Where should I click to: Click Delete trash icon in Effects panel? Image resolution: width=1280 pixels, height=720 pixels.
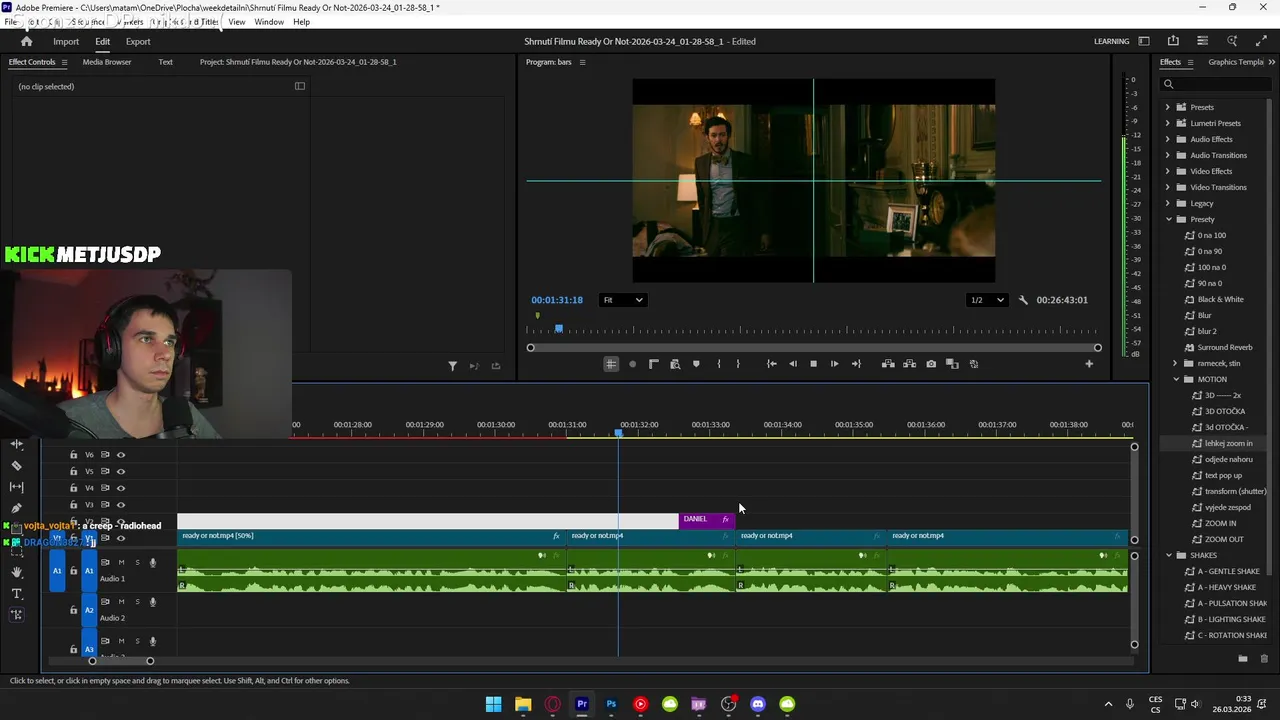(x=1264, y=659)
